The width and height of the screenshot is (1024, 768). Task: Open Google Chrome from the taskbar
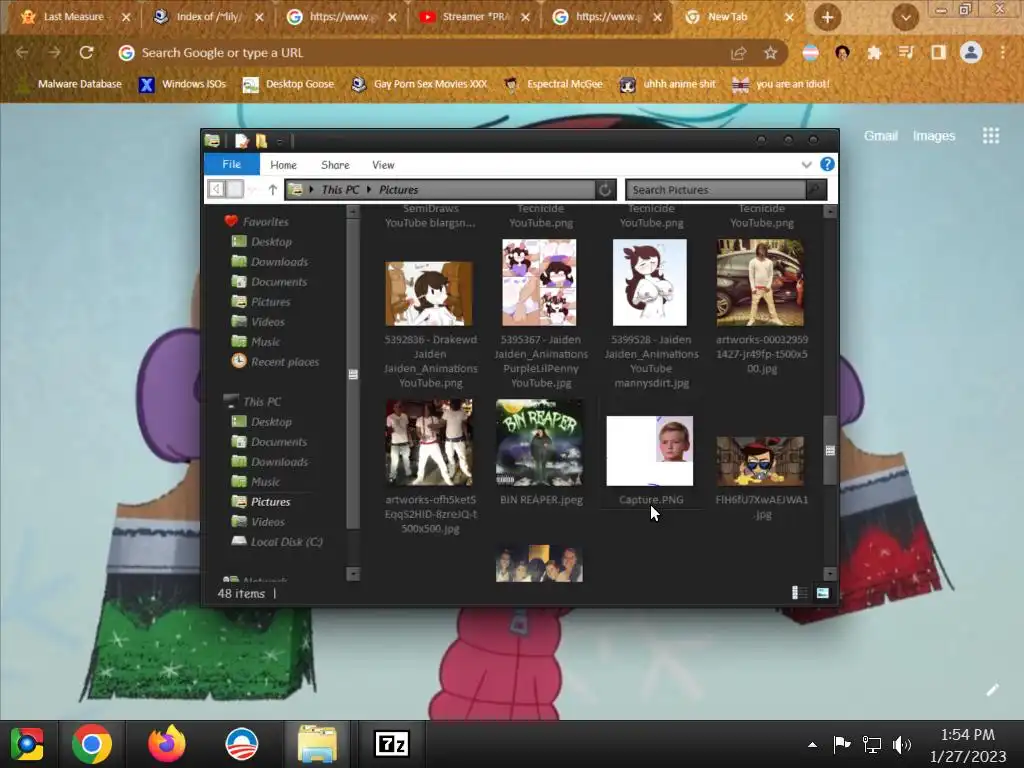click(91, 744)
